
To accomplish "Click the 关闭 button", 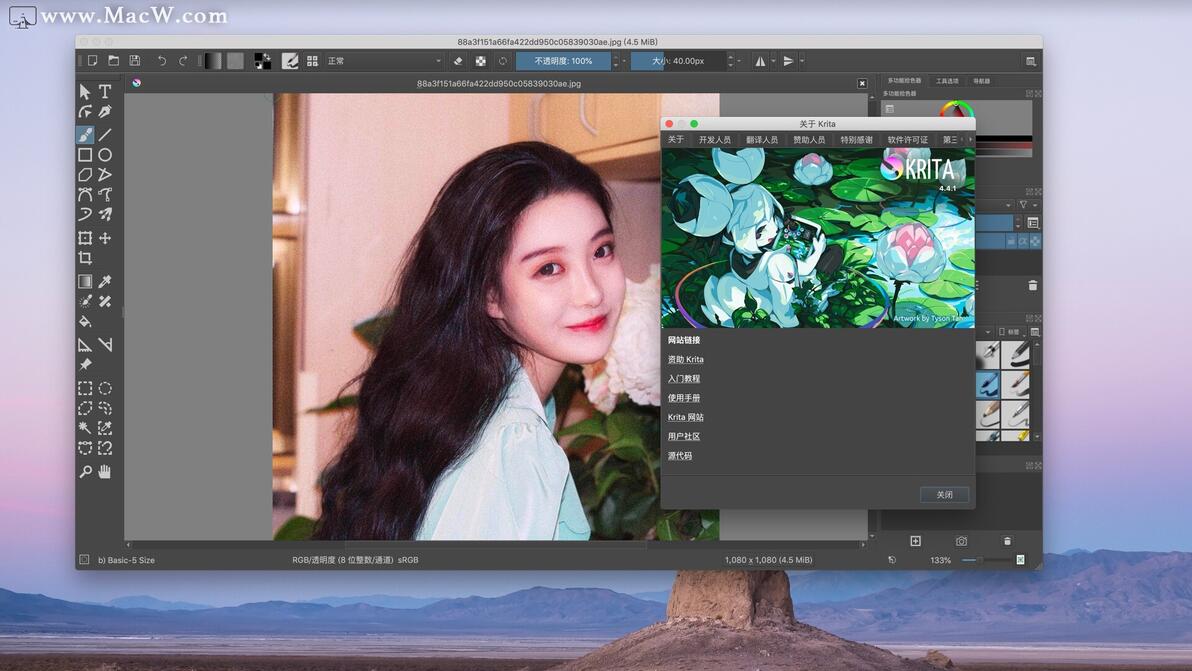I will coord(944,495).
